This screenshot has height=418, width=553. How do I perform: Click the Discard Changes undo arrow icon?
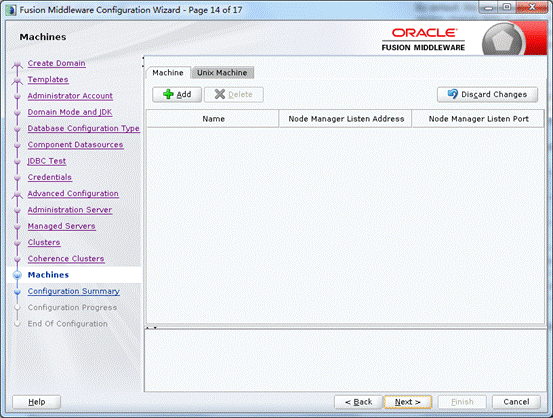[452, 94]
